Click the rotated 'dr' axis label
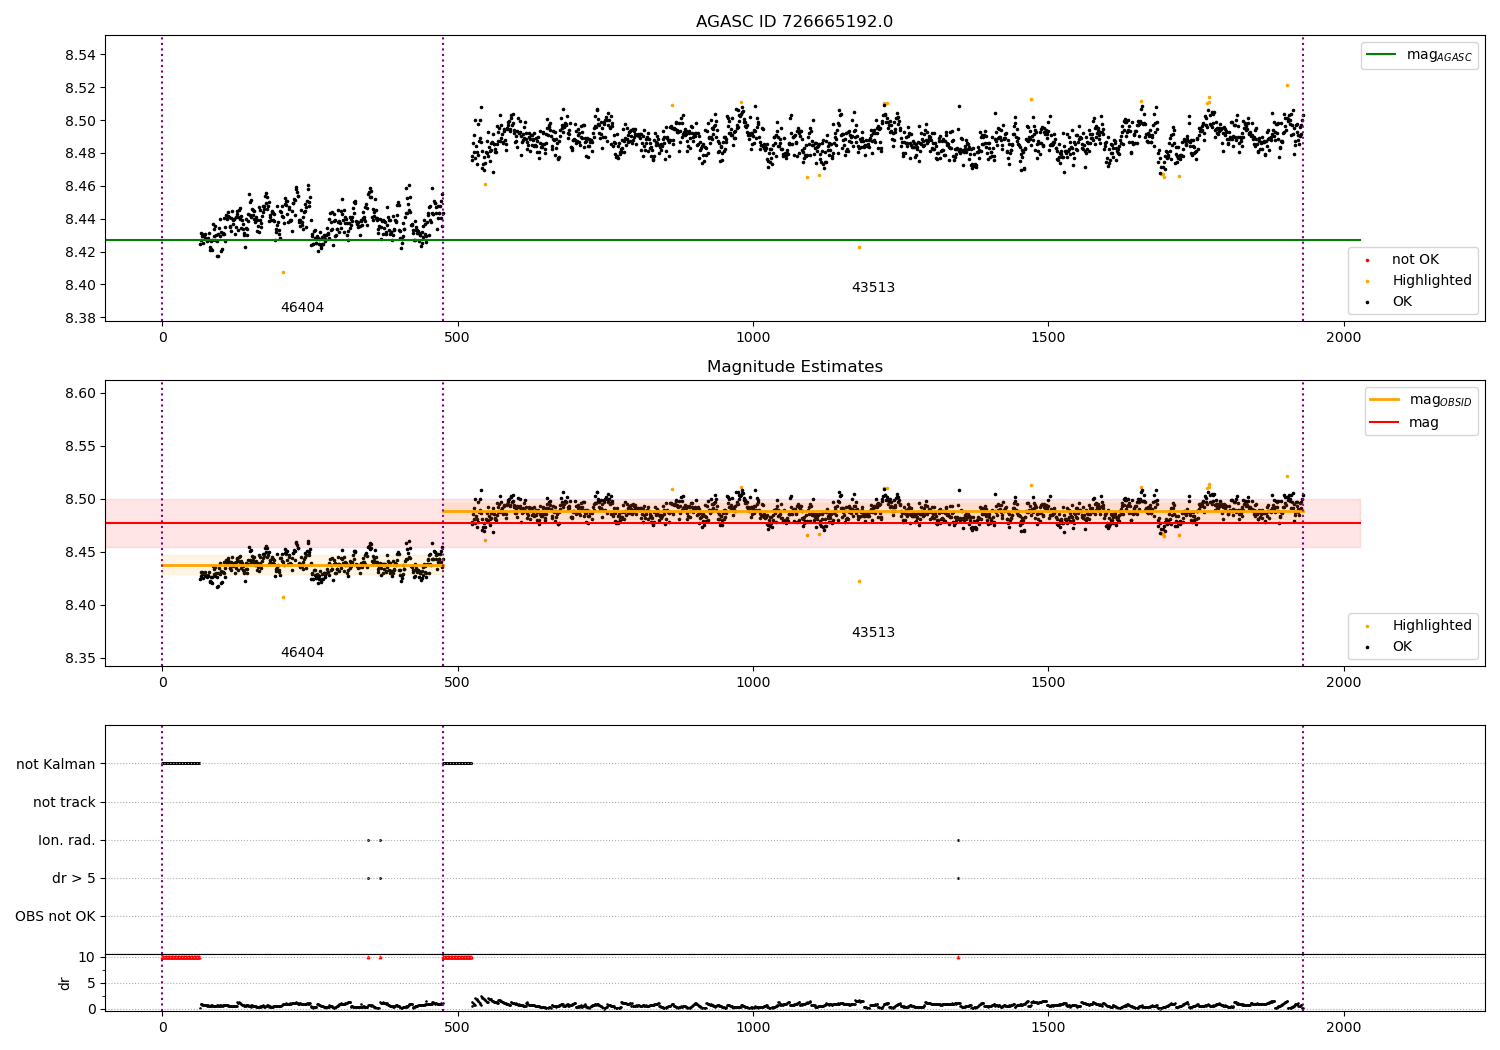The image size is (1500, 1050). click(x=65, y=983)
